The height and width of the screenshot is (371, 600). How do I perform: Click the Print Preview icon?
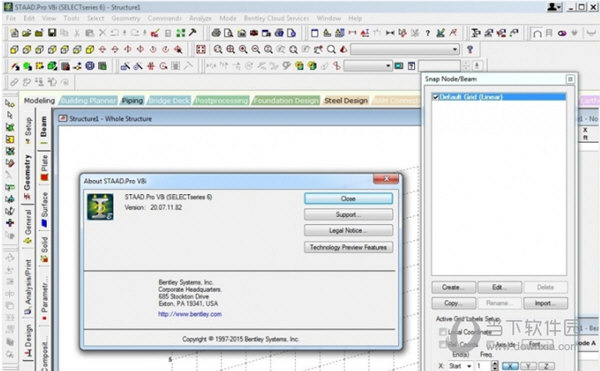pyautogui.click(x=228, y=33)
